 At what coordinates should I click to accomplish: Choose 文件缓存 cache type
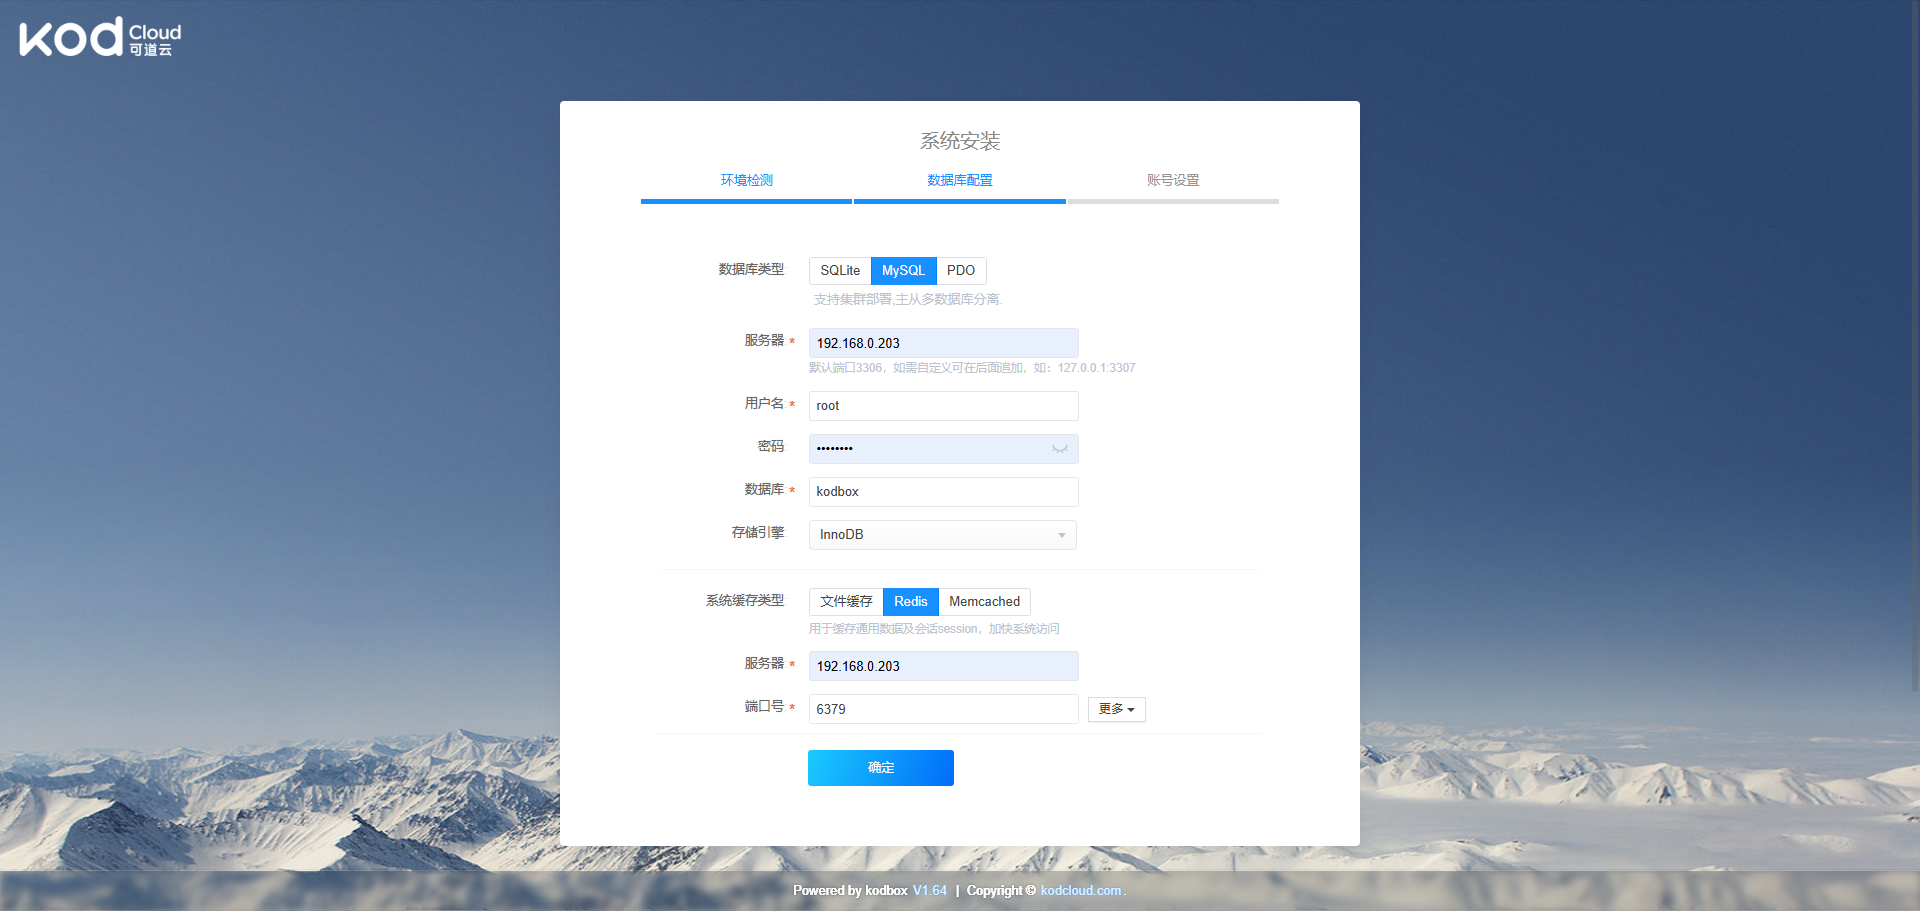pyautogui.click(x=846, y=602)
